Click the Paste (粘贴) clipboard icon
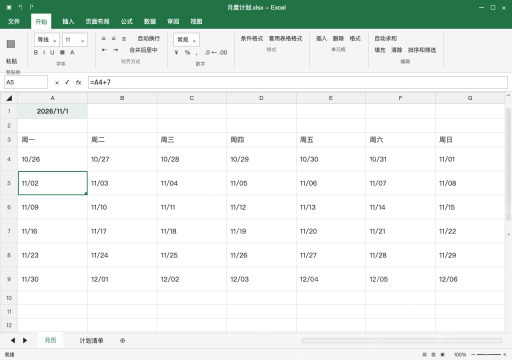Screen dimensions: 512x360 (x=11, y=44)
